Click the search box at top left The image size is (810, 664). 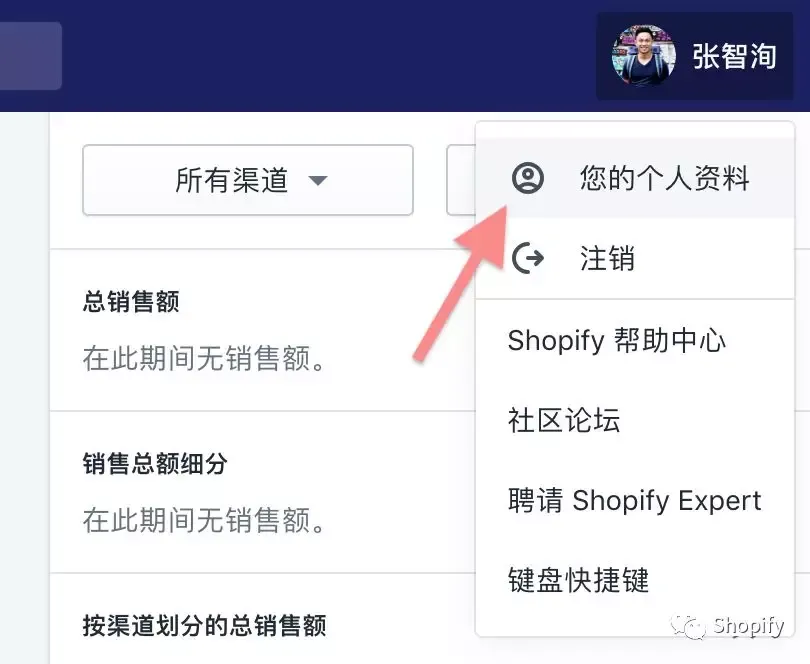coord(30,56)
